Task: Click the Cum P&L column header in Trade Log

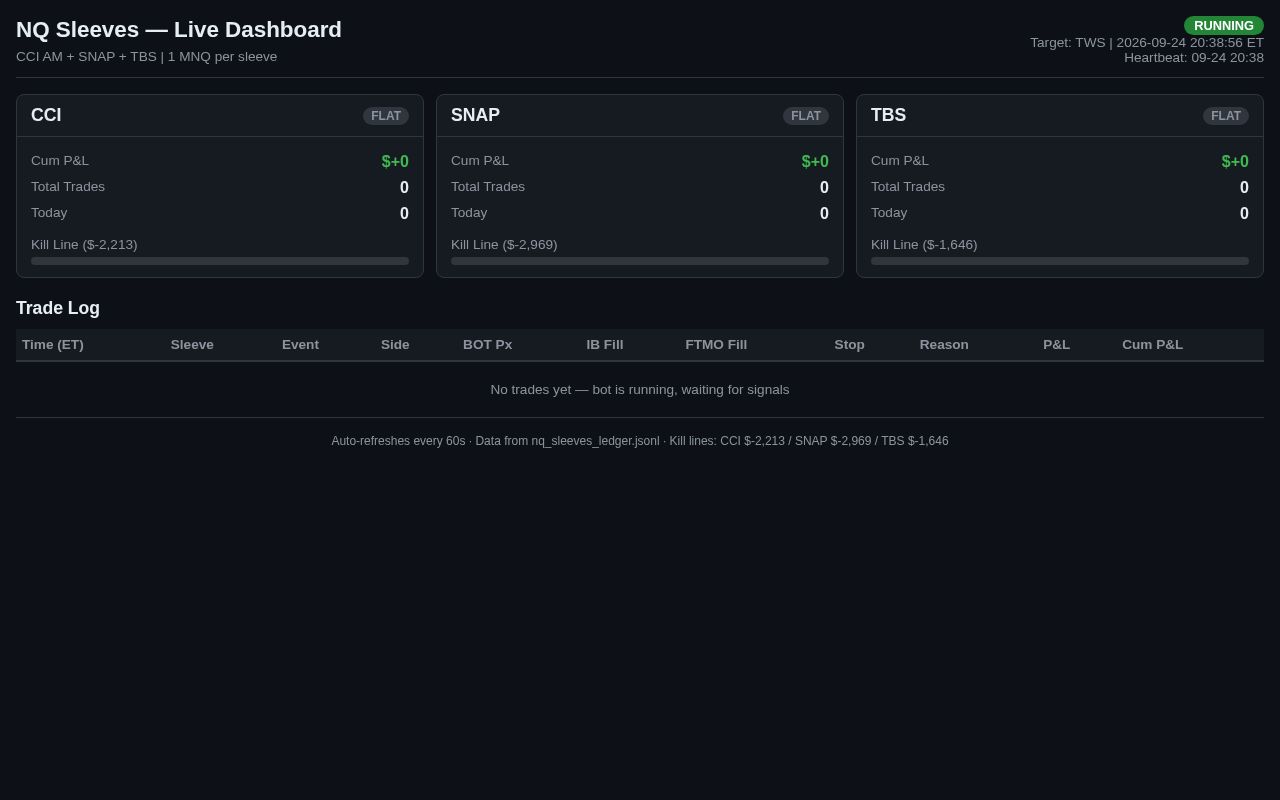Action: [x=1152, y=345]
